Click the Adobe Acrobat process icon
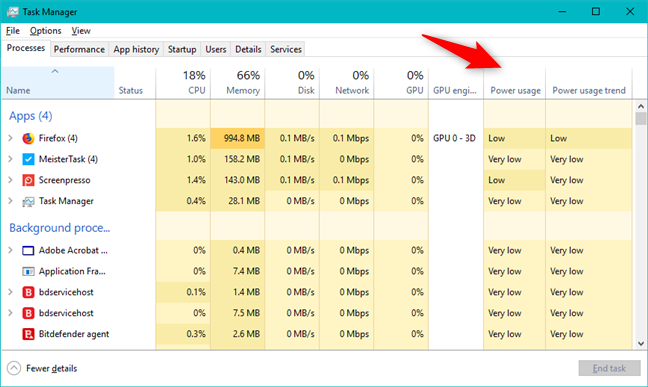 pyautogui.click(x=28, y=251)
